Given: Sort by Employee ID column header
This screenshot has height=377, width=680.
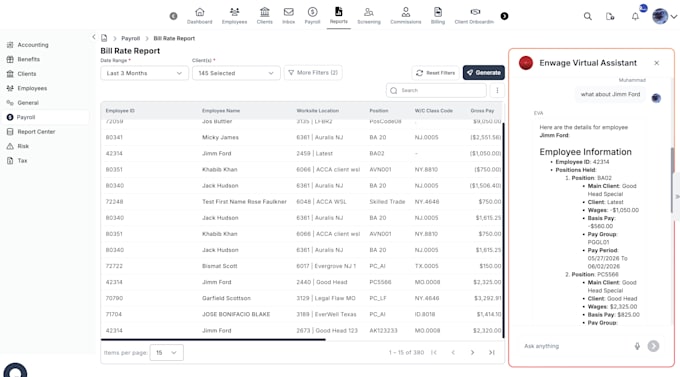Looking at the screenshot, I should tap(120, 111).
